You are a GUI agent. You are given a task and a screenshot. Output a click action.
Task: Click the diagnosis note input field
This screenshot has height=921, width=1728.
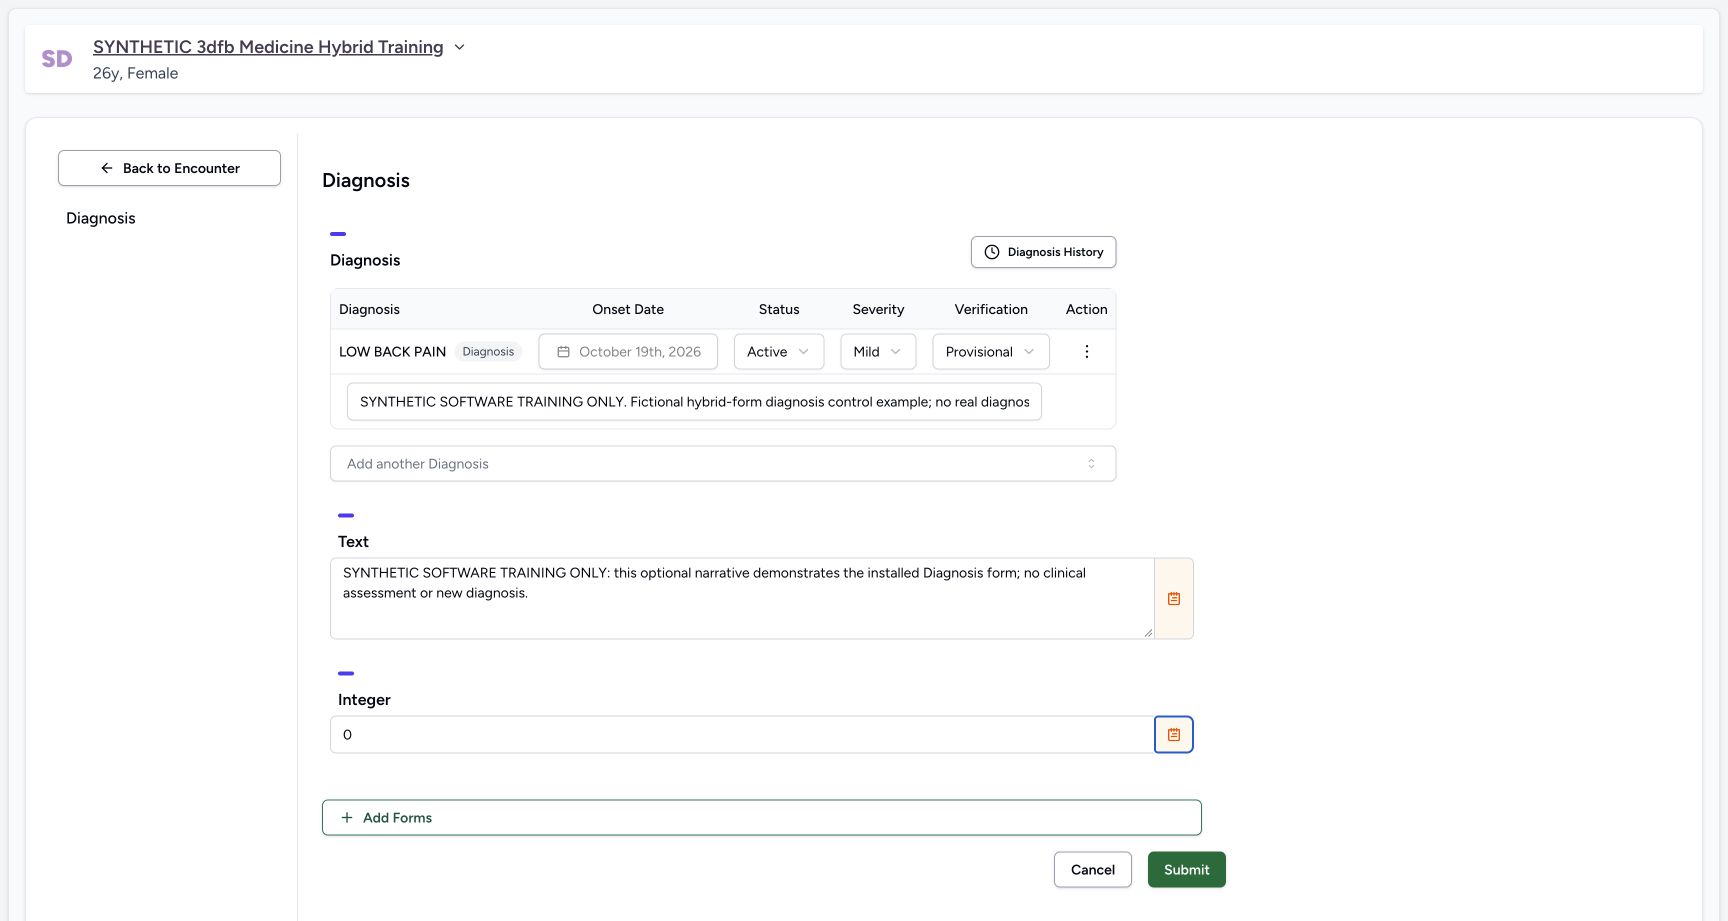(694, 402)
